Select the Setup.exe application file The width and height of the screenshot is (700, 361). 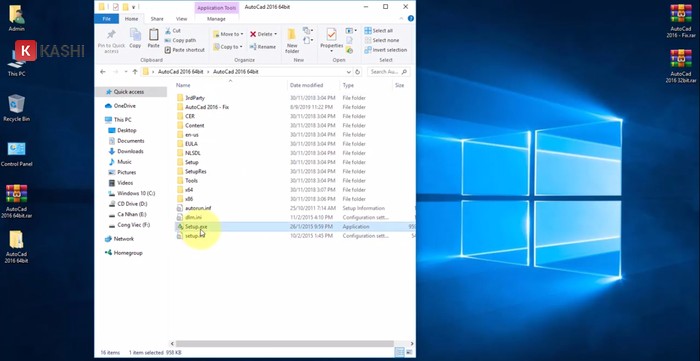point(196,227)
